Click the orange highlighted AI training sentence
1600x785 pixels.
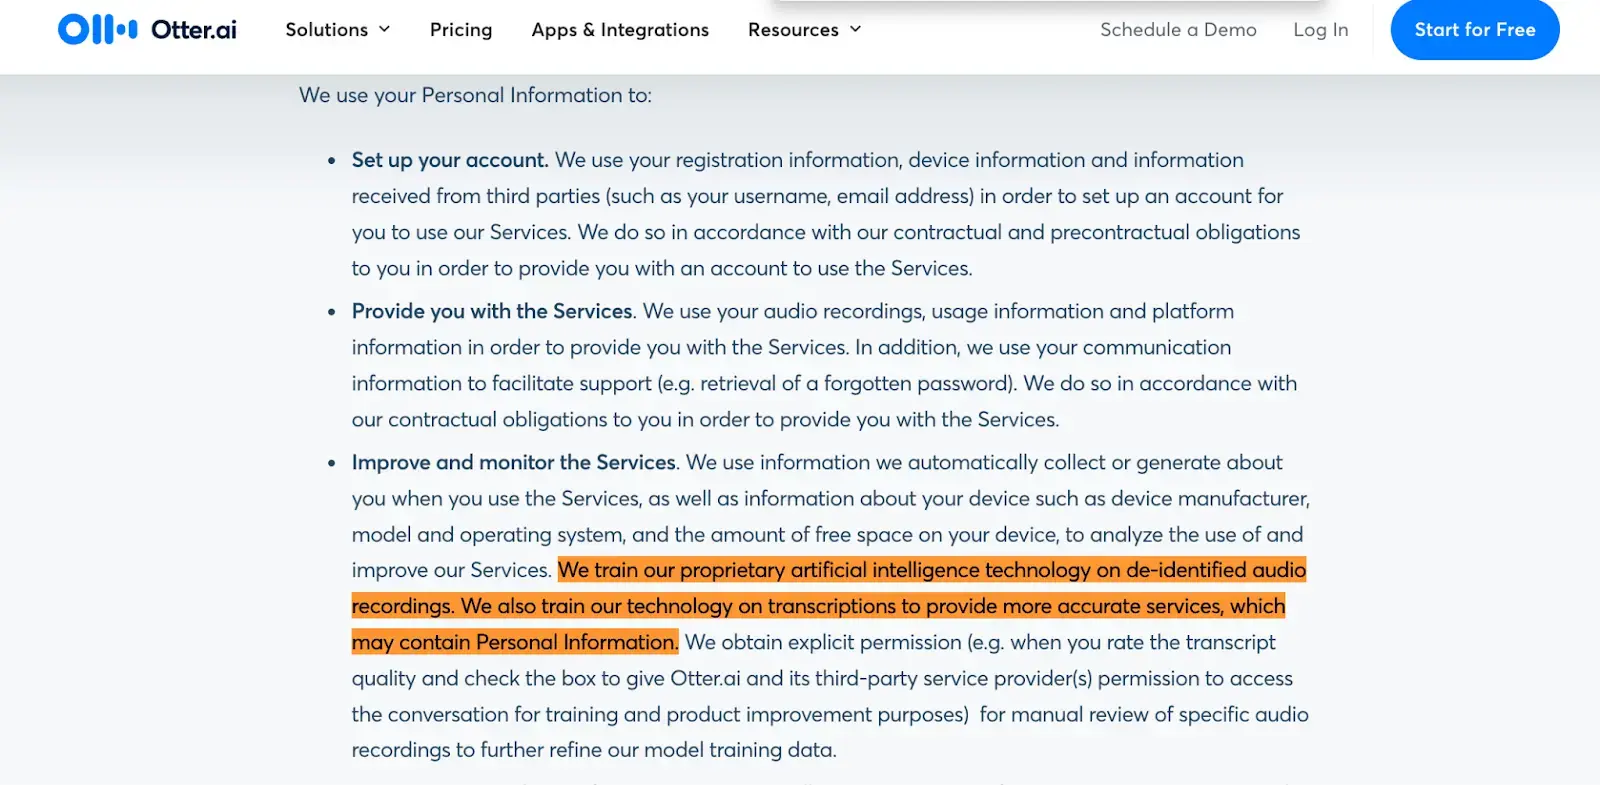coord(818,606)
